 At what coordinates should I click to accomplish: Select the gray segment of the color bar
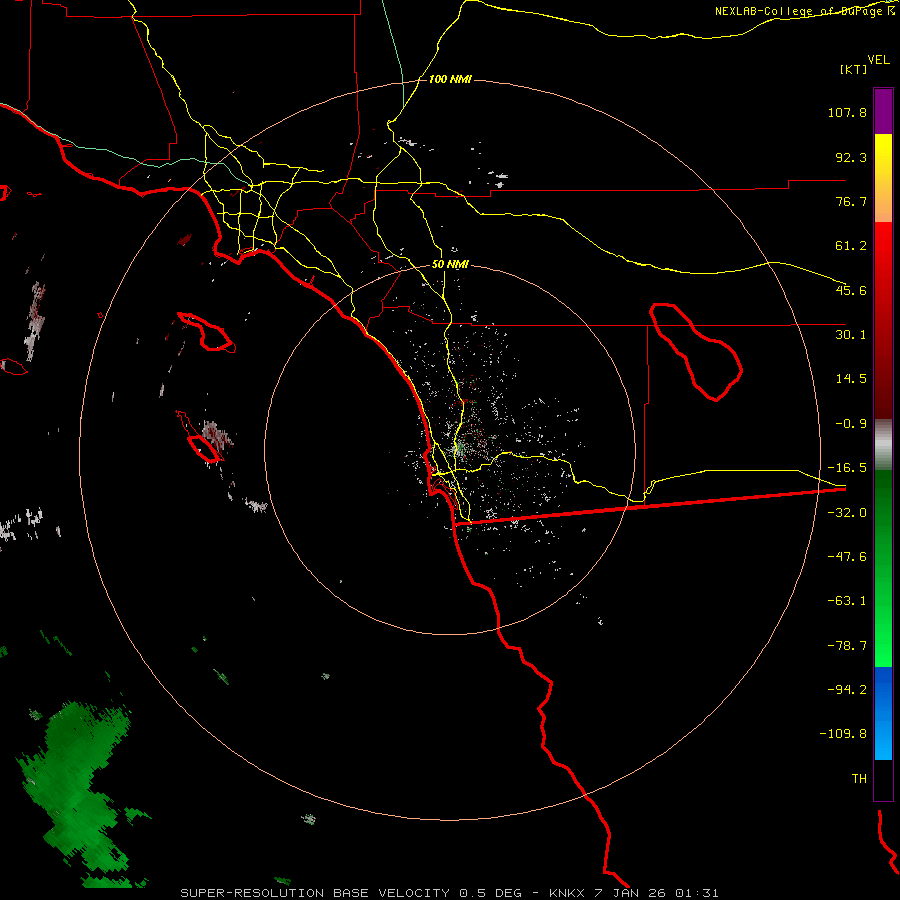tap(883, 445)
